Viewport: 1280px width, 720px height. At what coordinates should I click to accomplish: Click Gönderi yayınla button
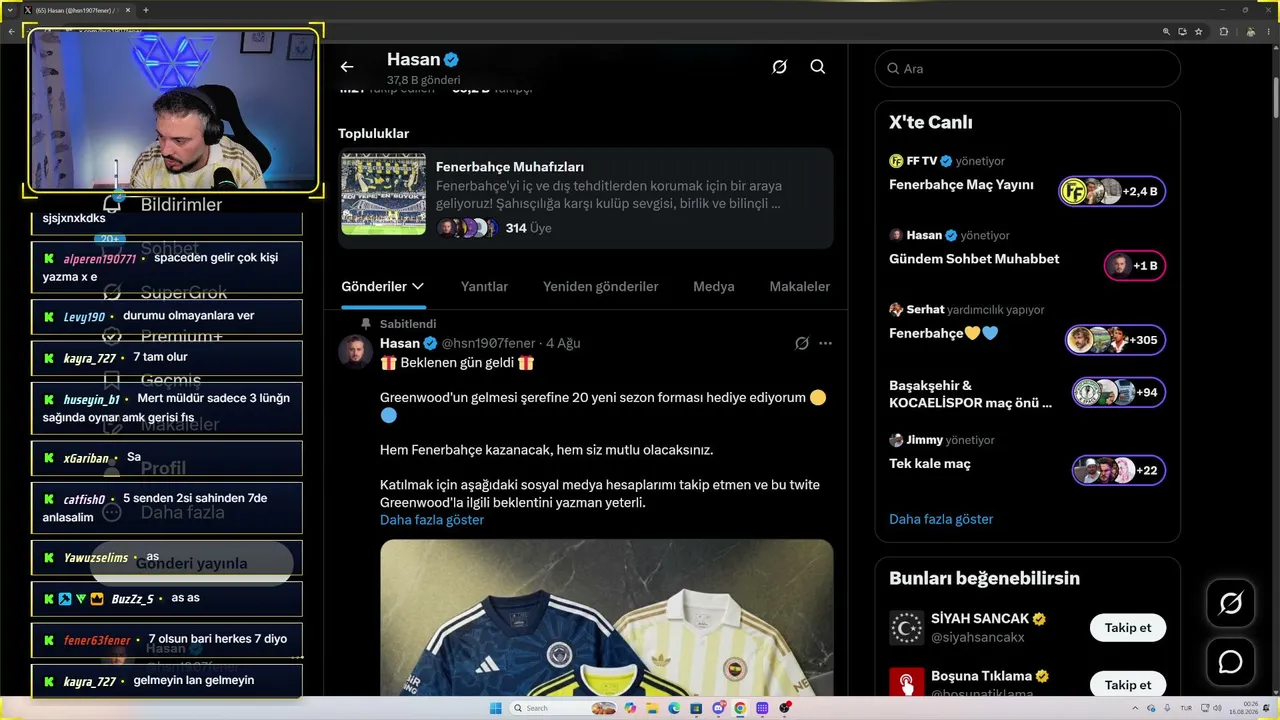tap(191, 563)
